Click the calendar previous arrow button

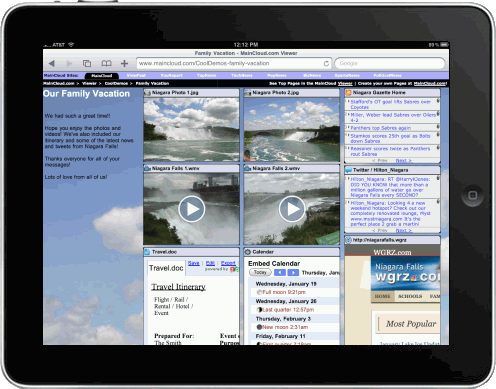280,273
